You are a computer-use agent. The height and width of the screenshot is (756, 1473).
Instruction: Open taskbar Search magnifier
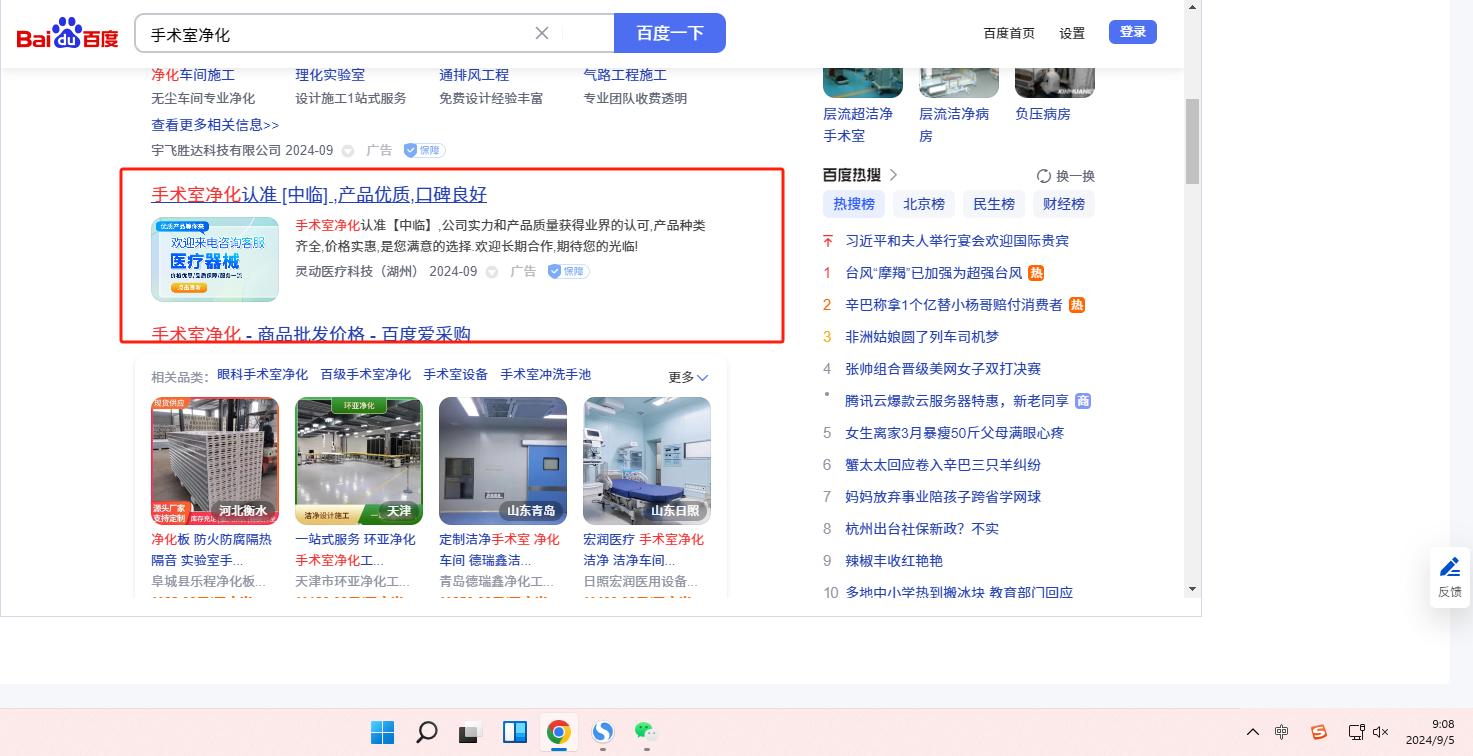(x=427, y=732)
